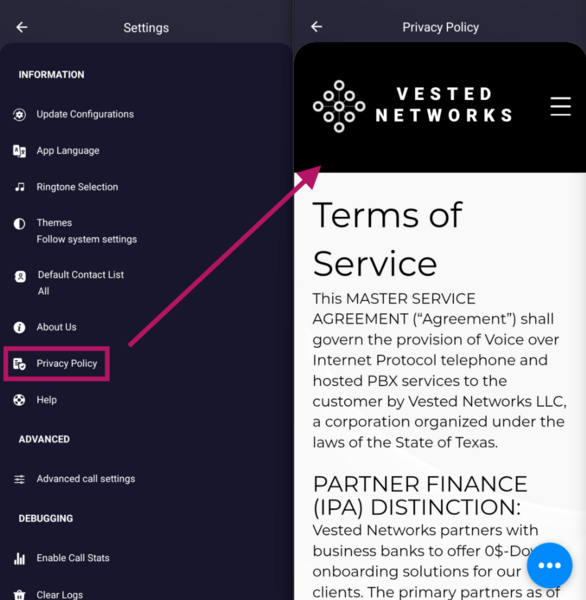586x600 pixels.
Task: Click the Themes half-circle icon
Action: click(20, 223)
